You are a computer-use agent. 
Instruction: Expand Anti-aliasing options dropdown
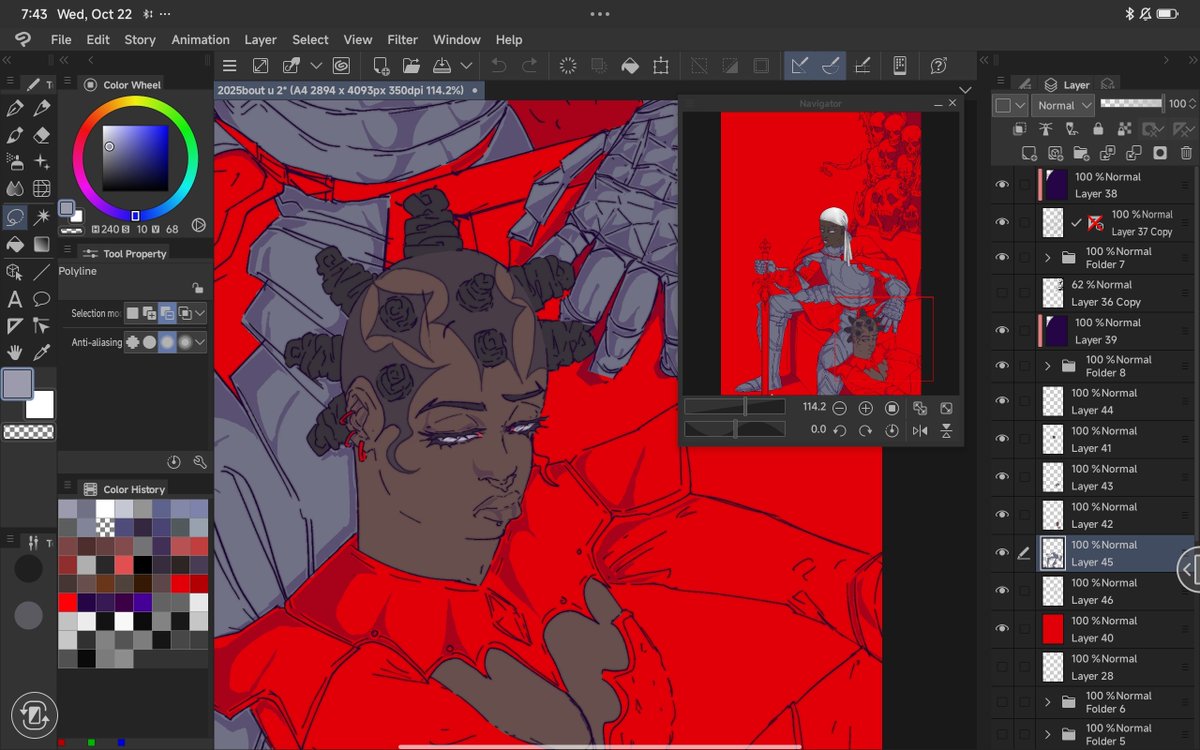[x=201, y=342]
